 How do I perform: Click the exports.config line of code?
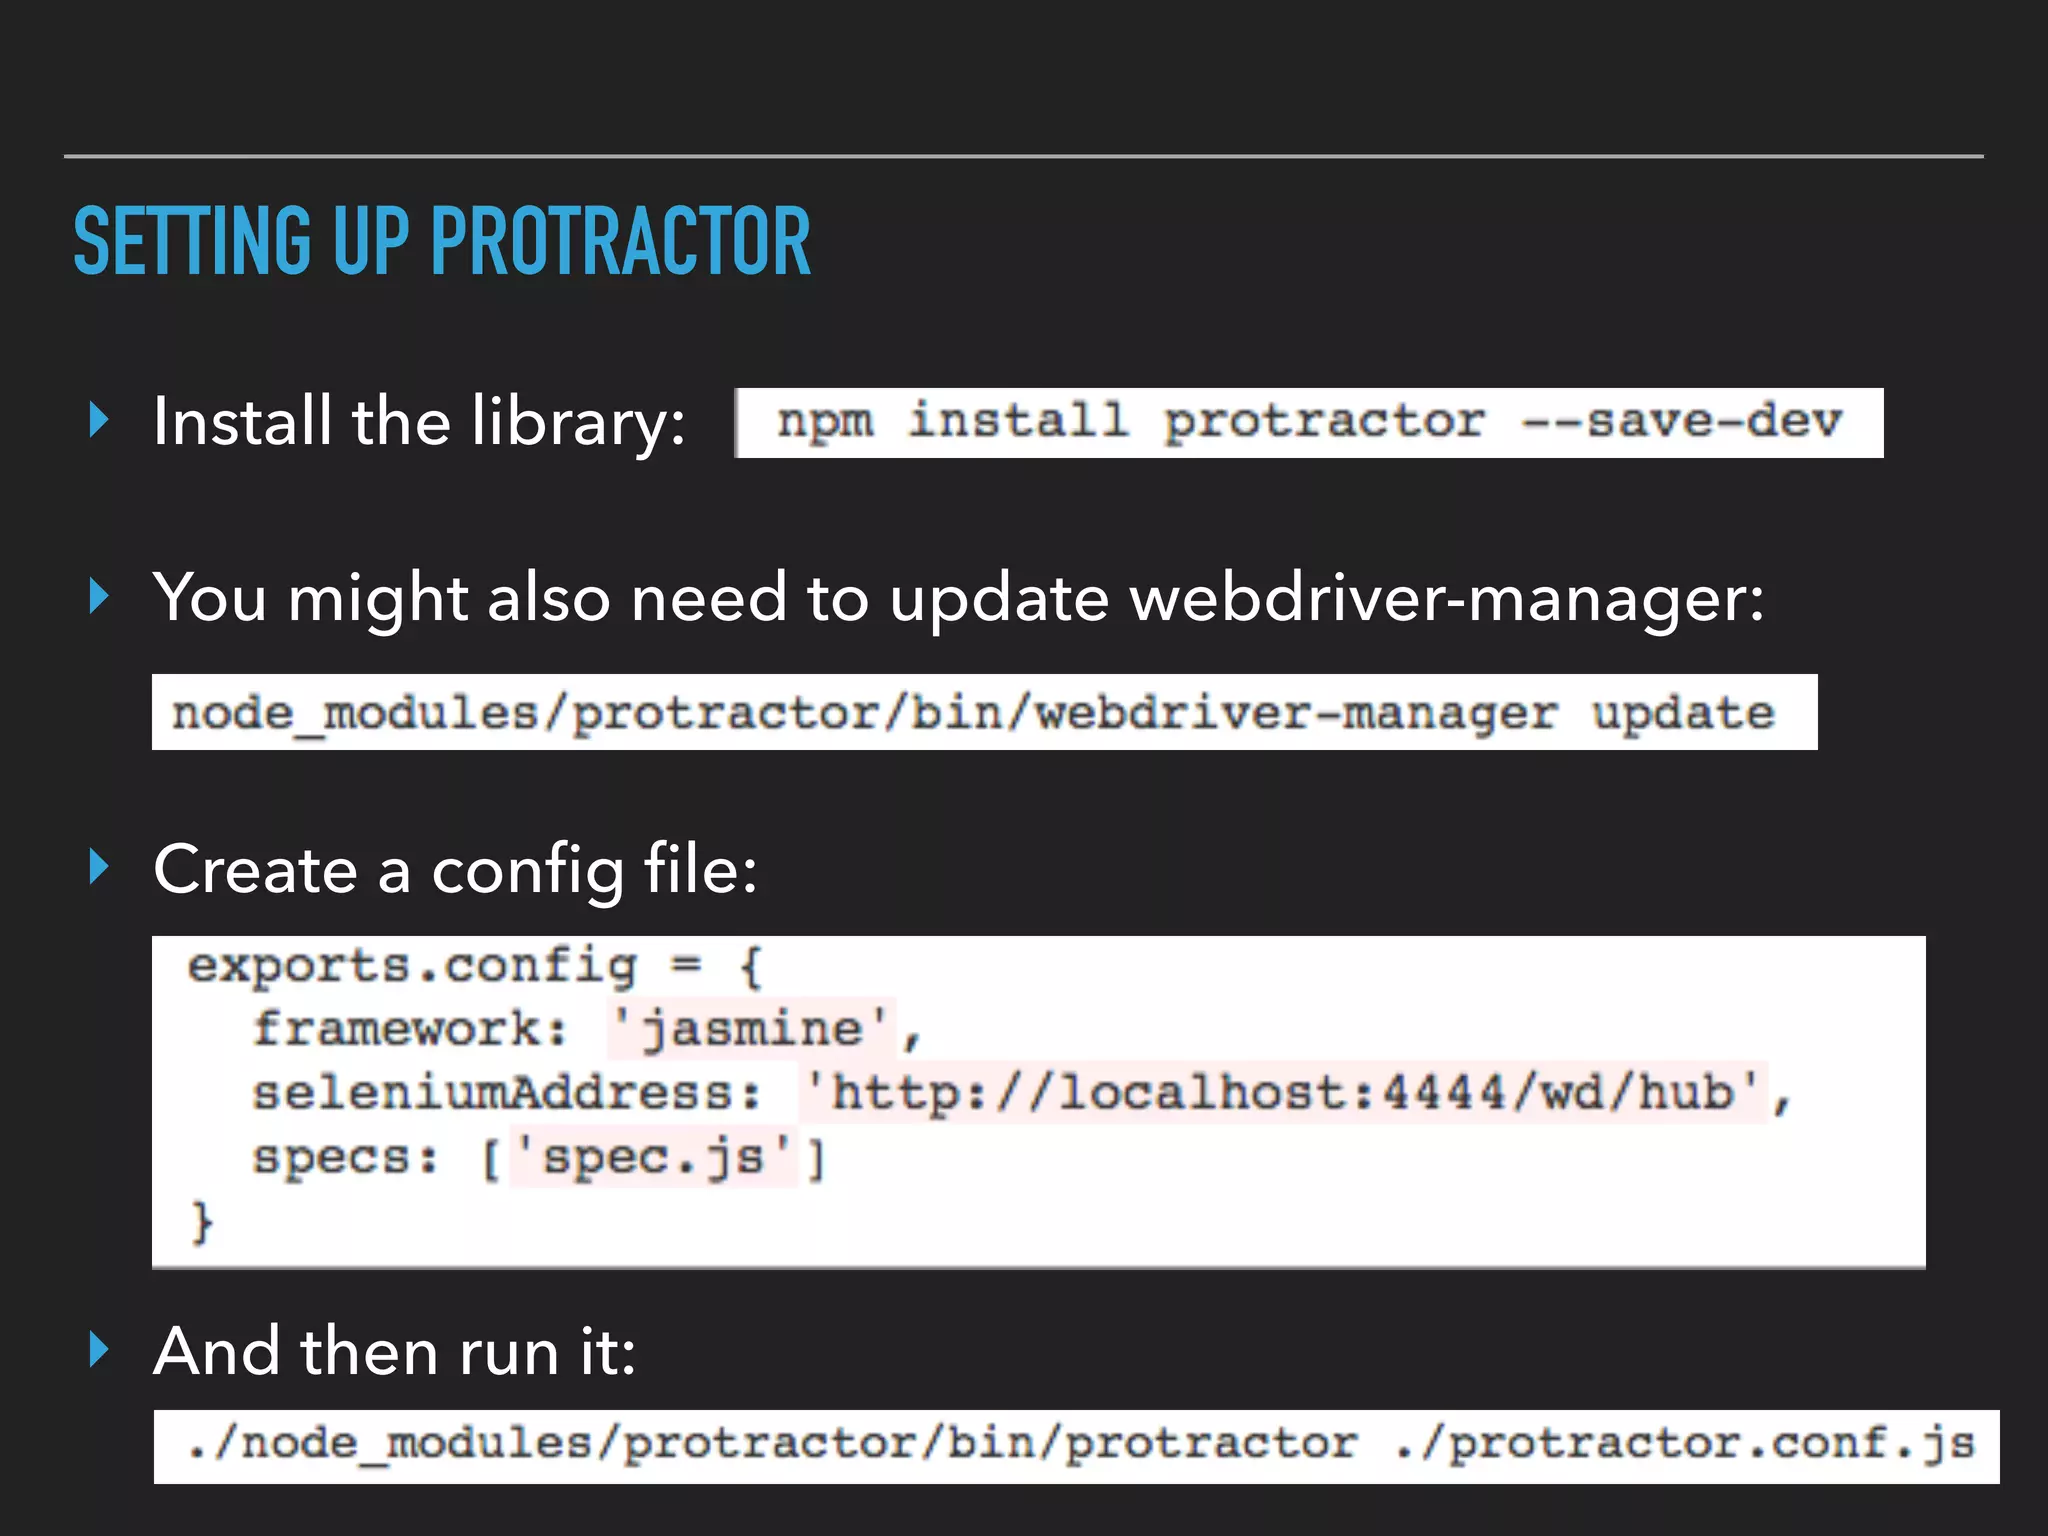click(x=475, y=966)
